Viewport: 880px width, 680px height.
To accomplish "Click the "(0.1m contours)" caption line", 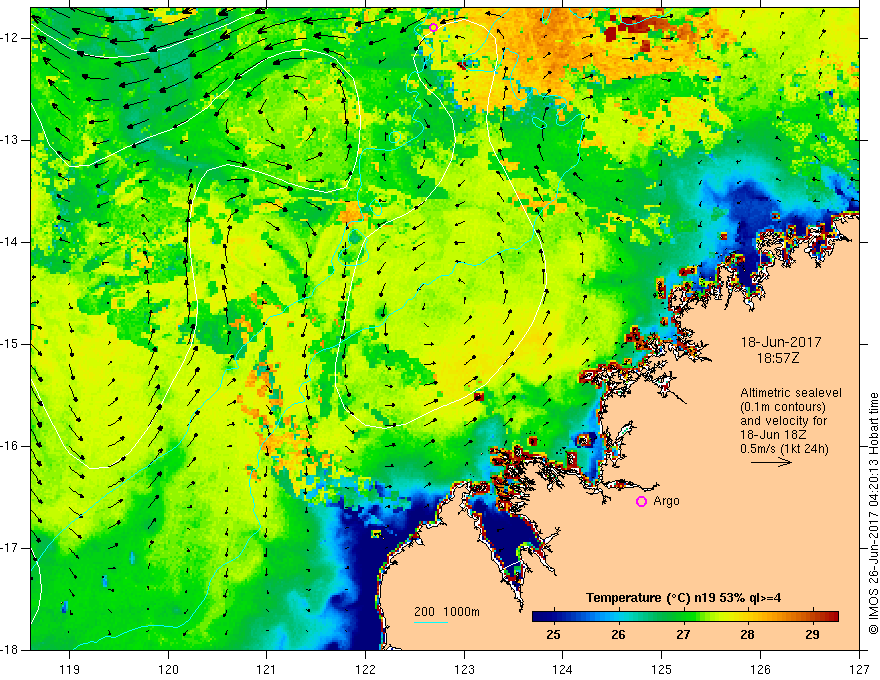I will coord(782,407).
